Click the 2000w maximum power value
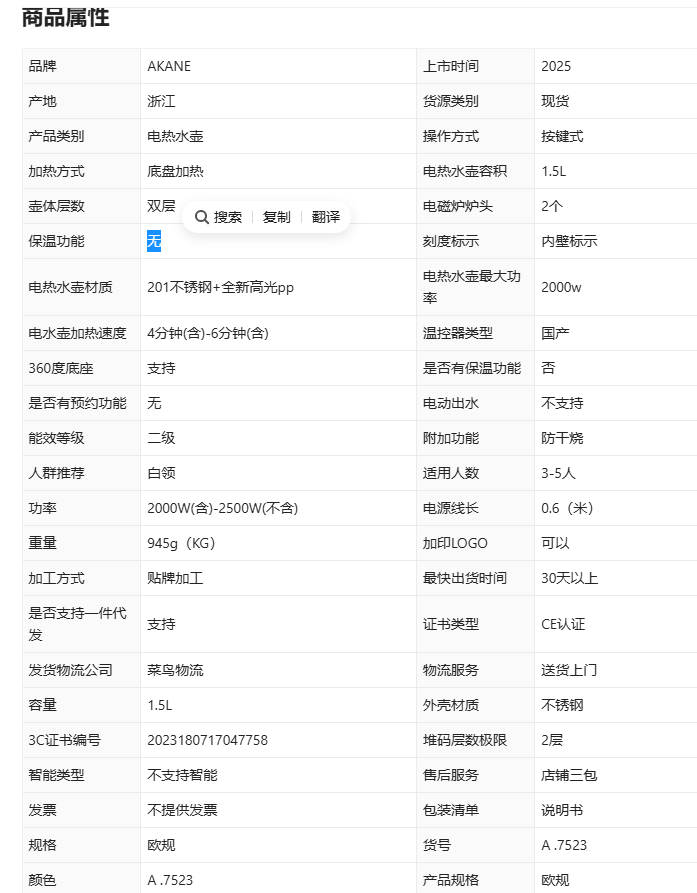This screenshot has width=697, height=893. coord(561,287)
